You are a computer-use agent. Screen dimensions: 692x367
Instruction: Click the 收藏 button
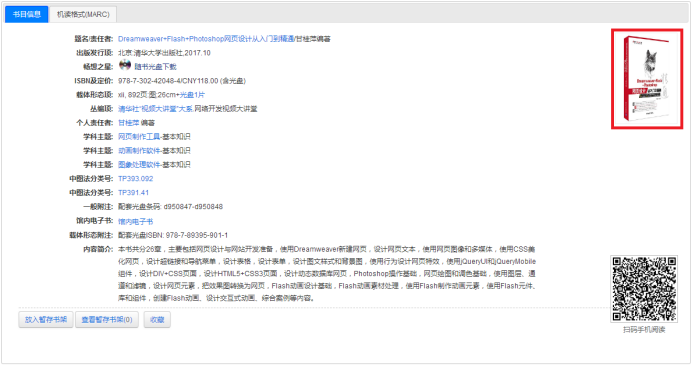click(x=157, y=319)
